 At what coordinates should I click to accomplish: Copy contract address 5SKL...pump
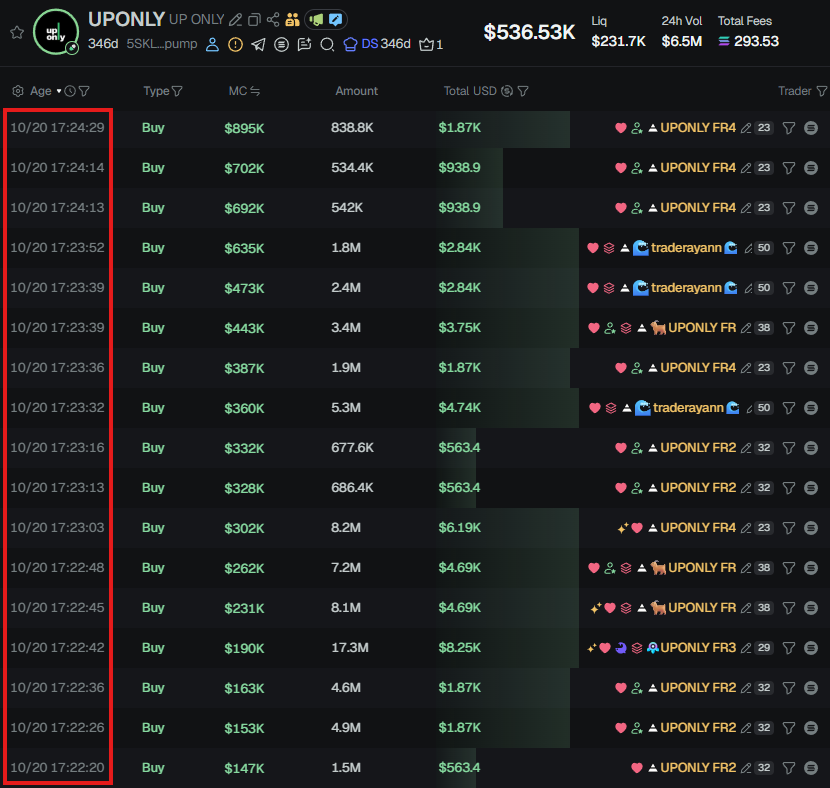pyautogui.click(x=162, y=44)
